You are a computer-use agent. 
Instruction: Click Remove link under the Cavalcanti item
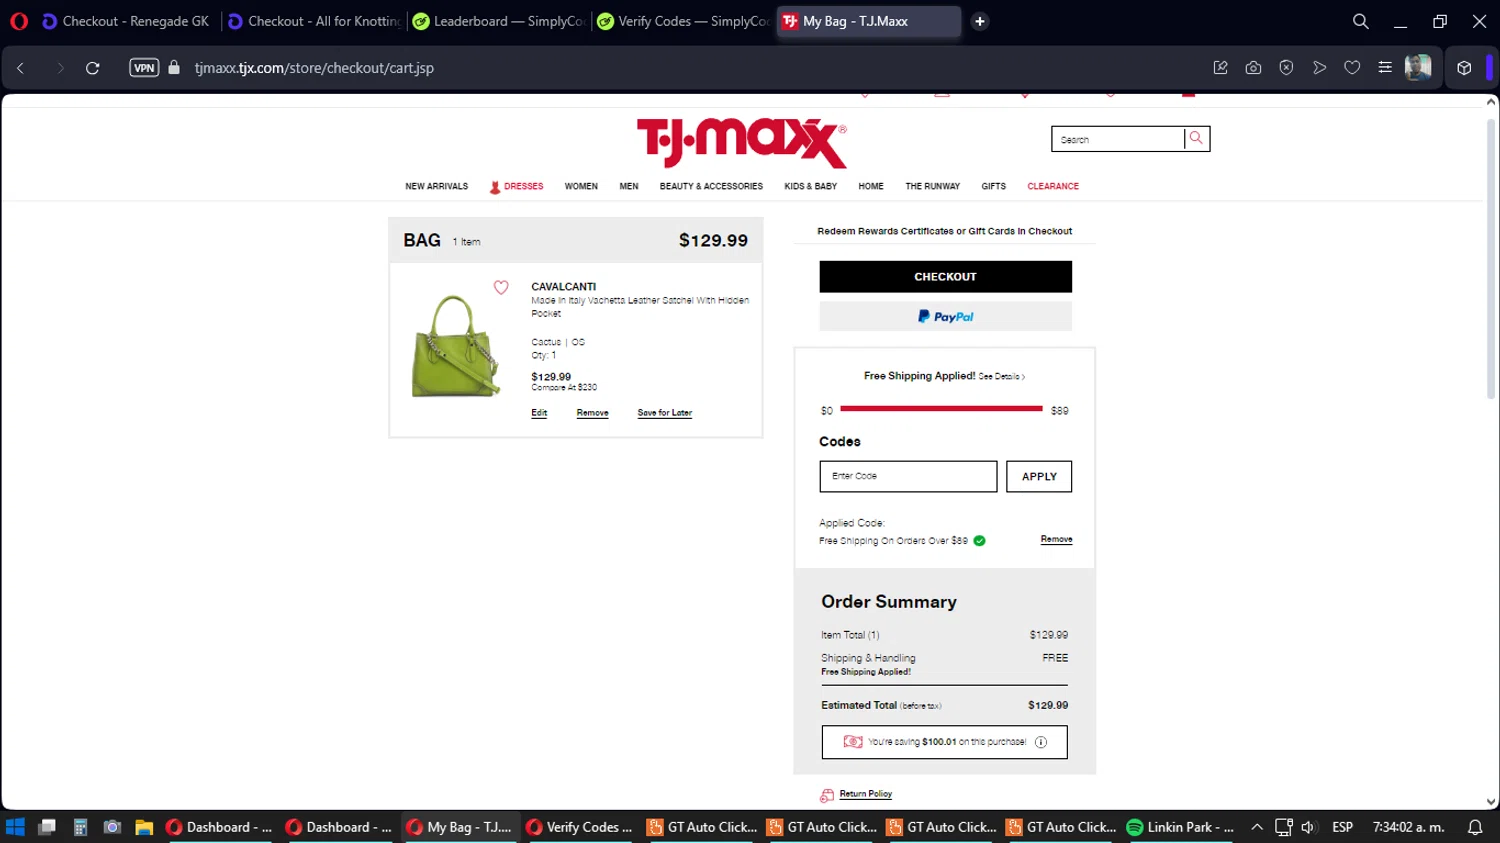tap(593, 413)
